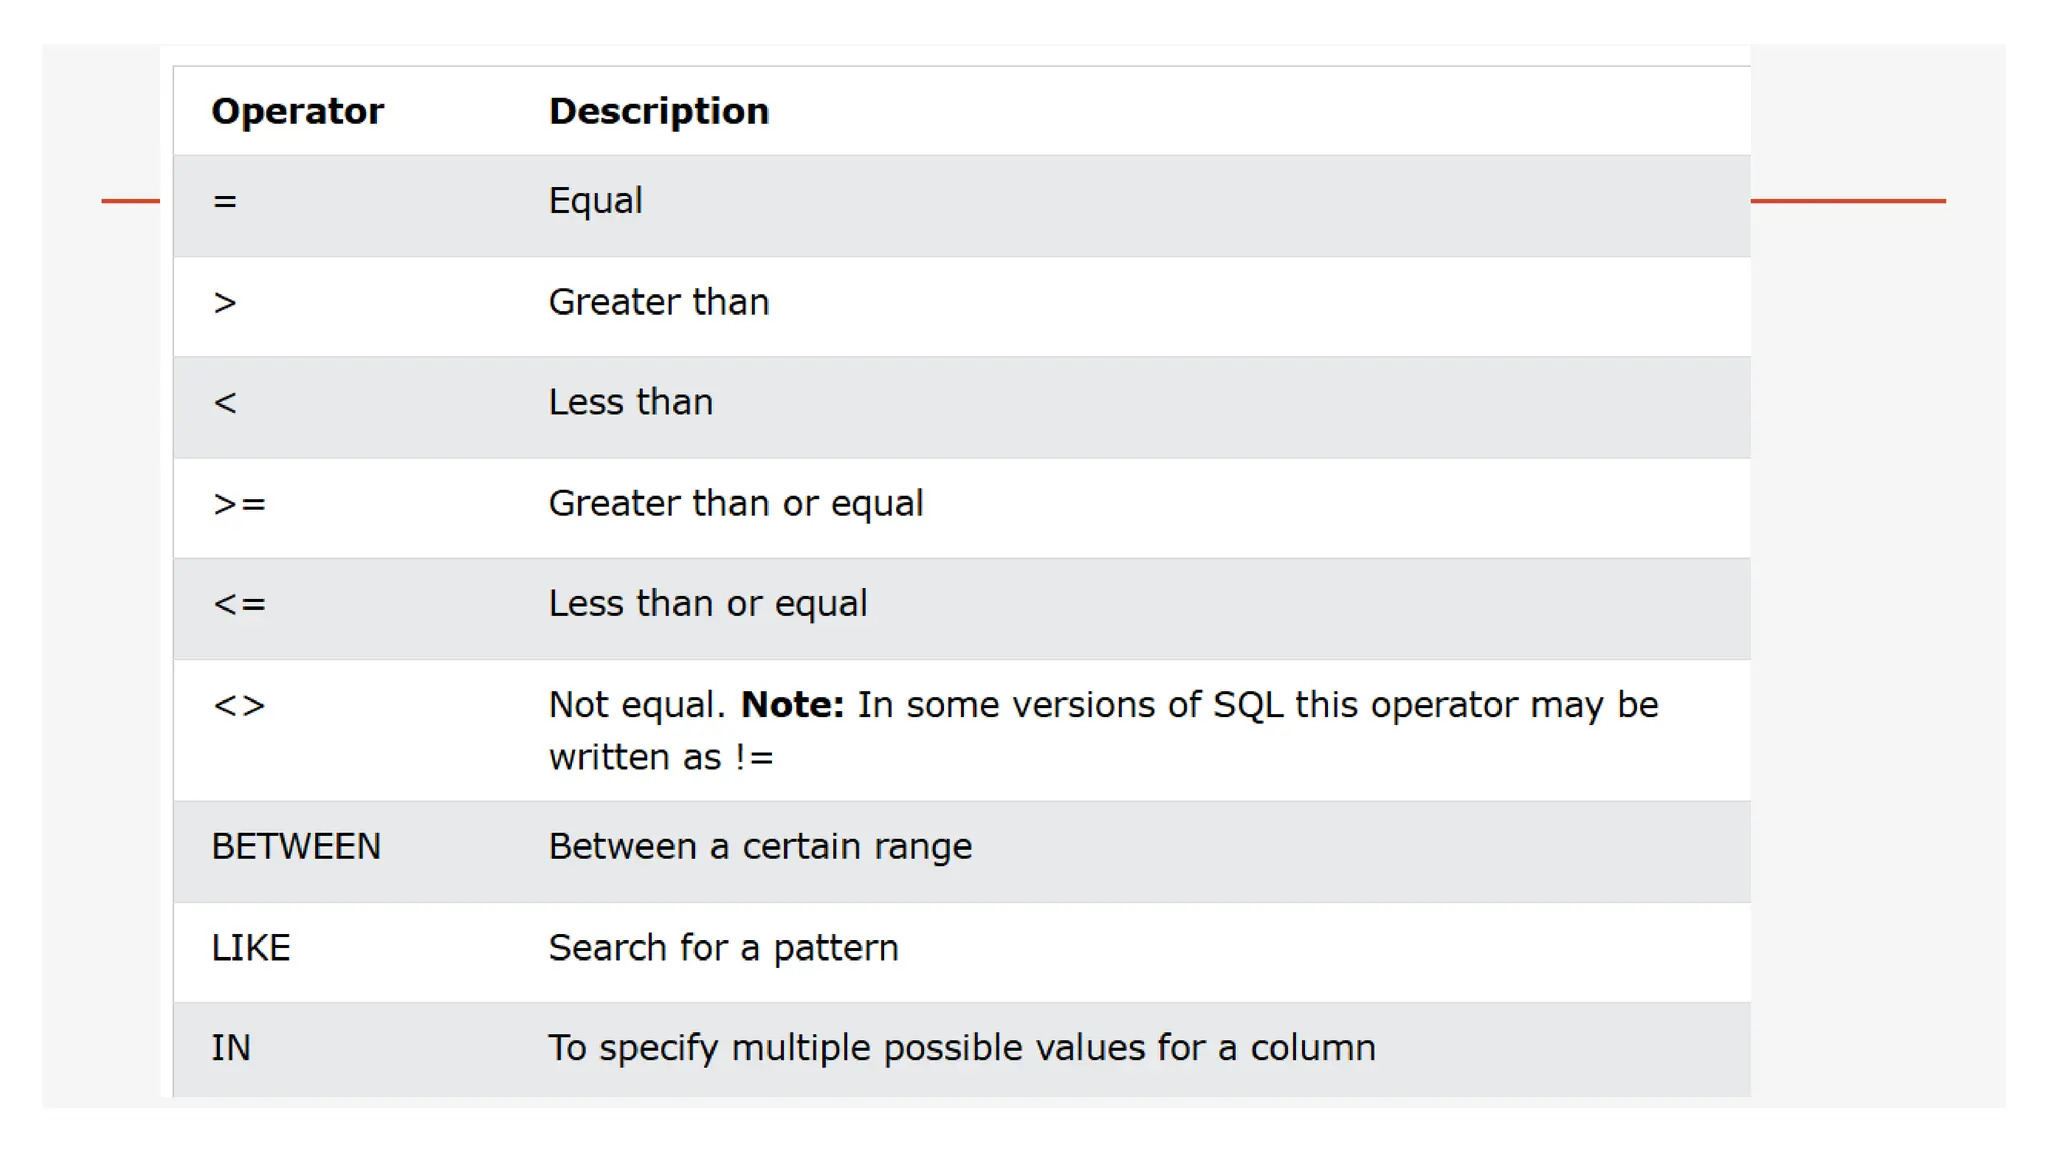Click the Operator column header
The height and width of the screenshot is (1152, 2048).
297,111
